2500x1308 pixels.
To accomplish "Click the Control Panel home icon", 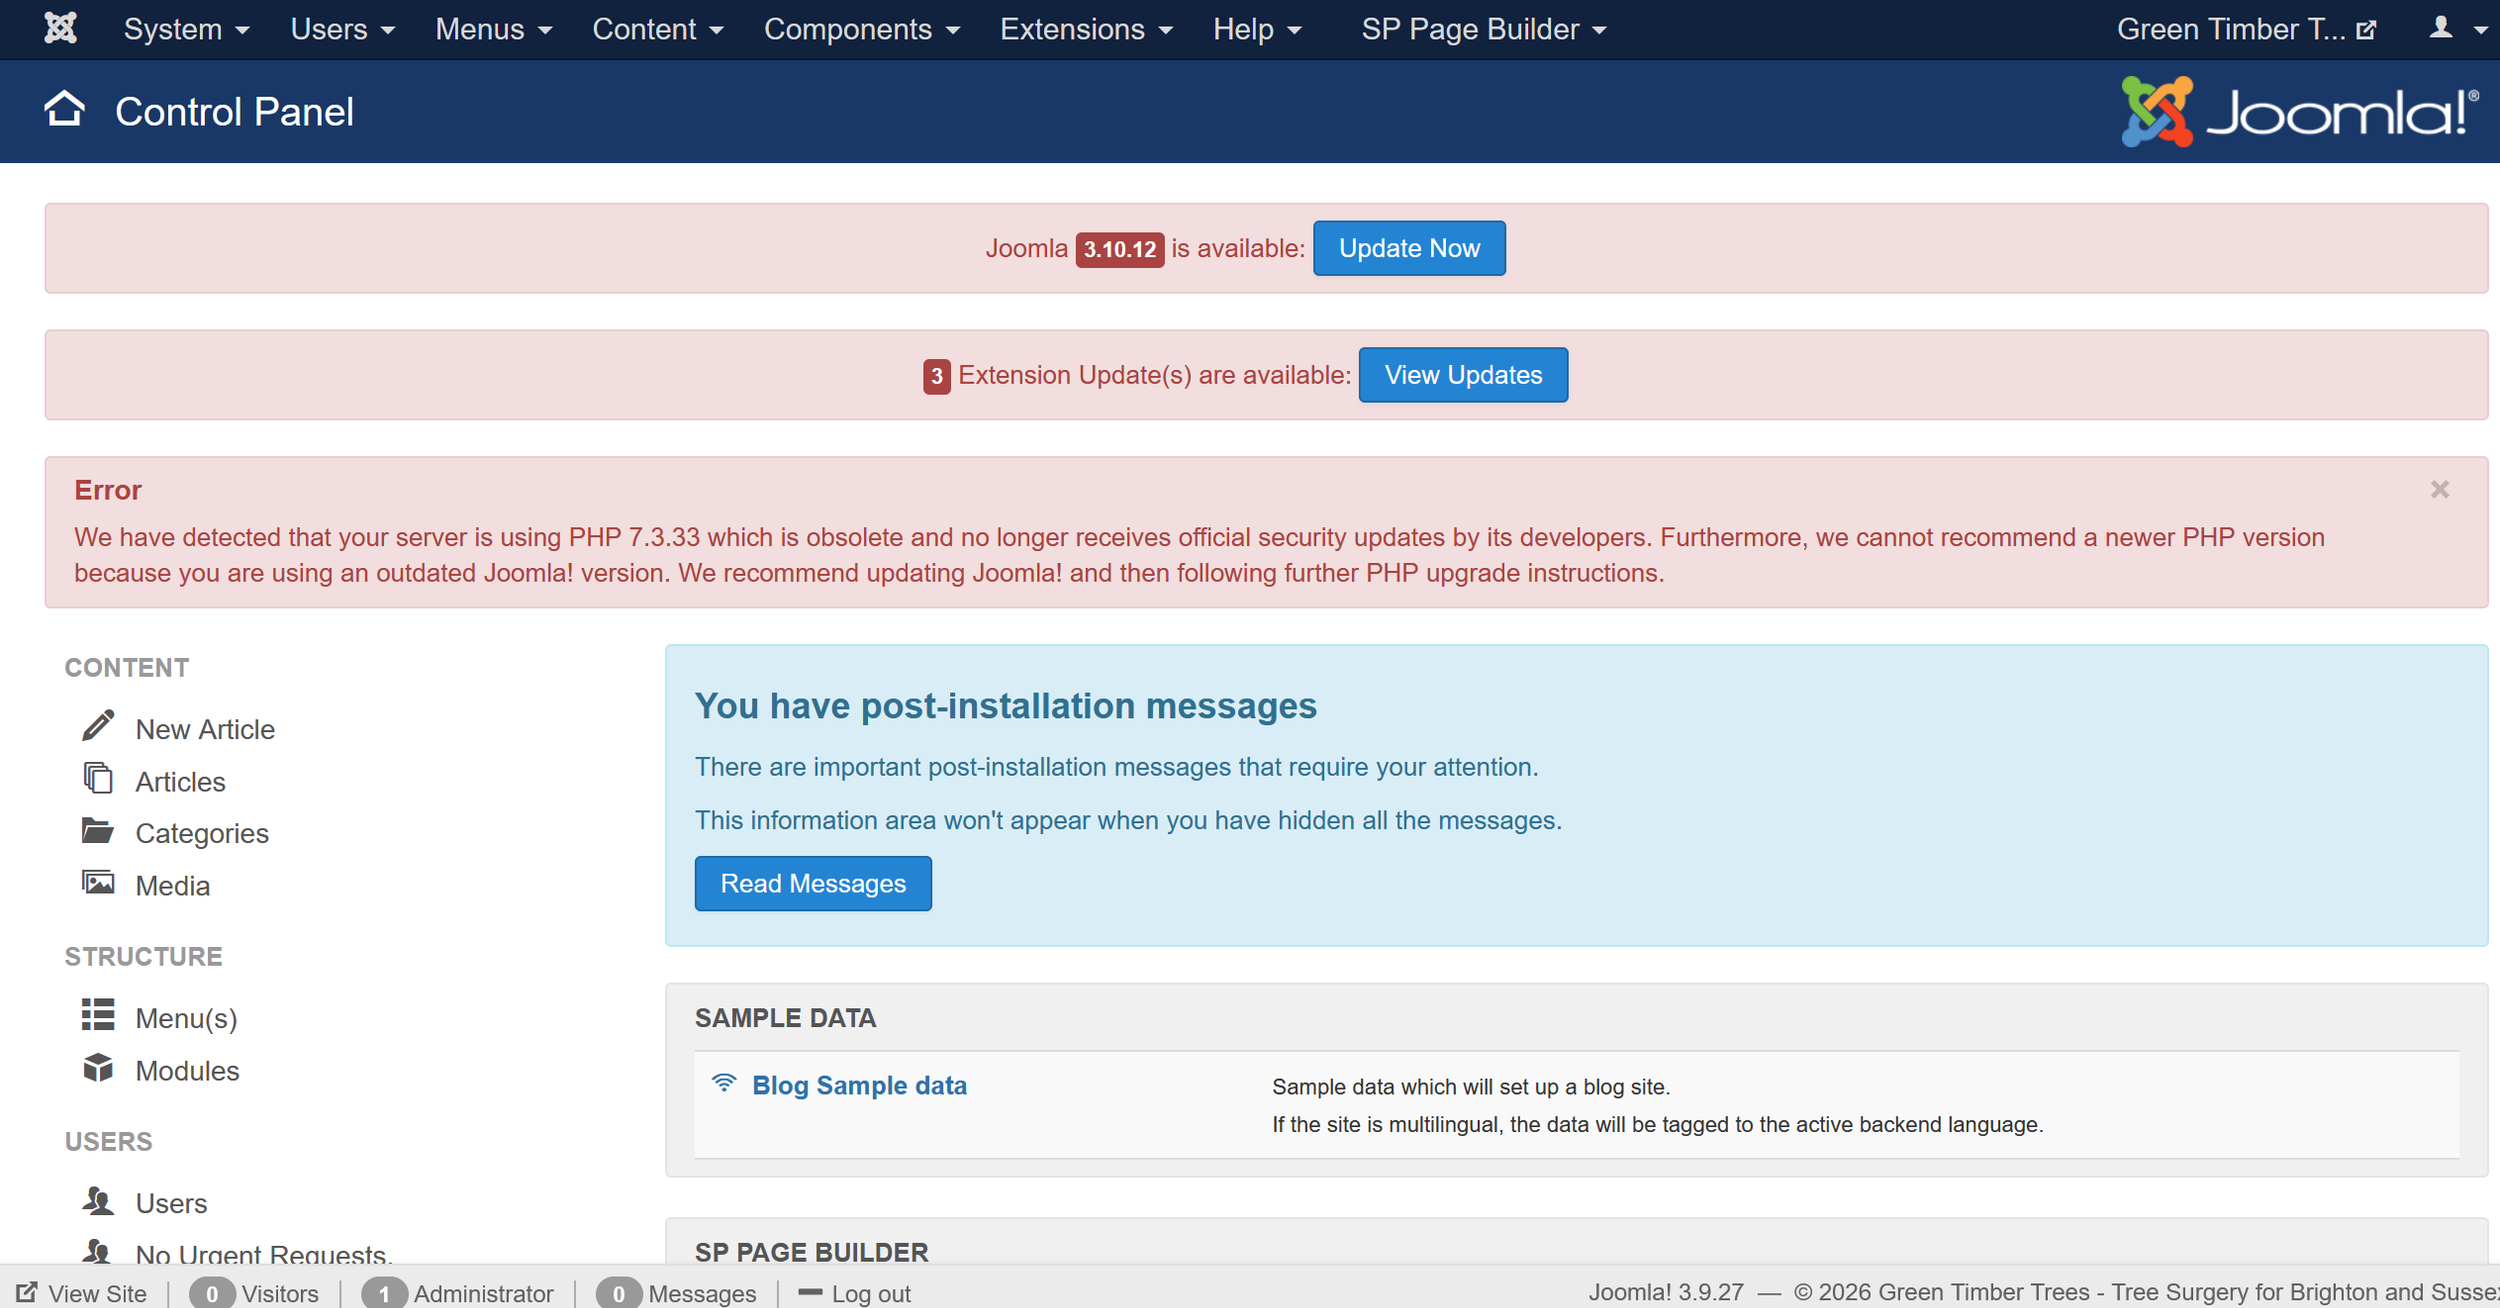I will (65, 109).
